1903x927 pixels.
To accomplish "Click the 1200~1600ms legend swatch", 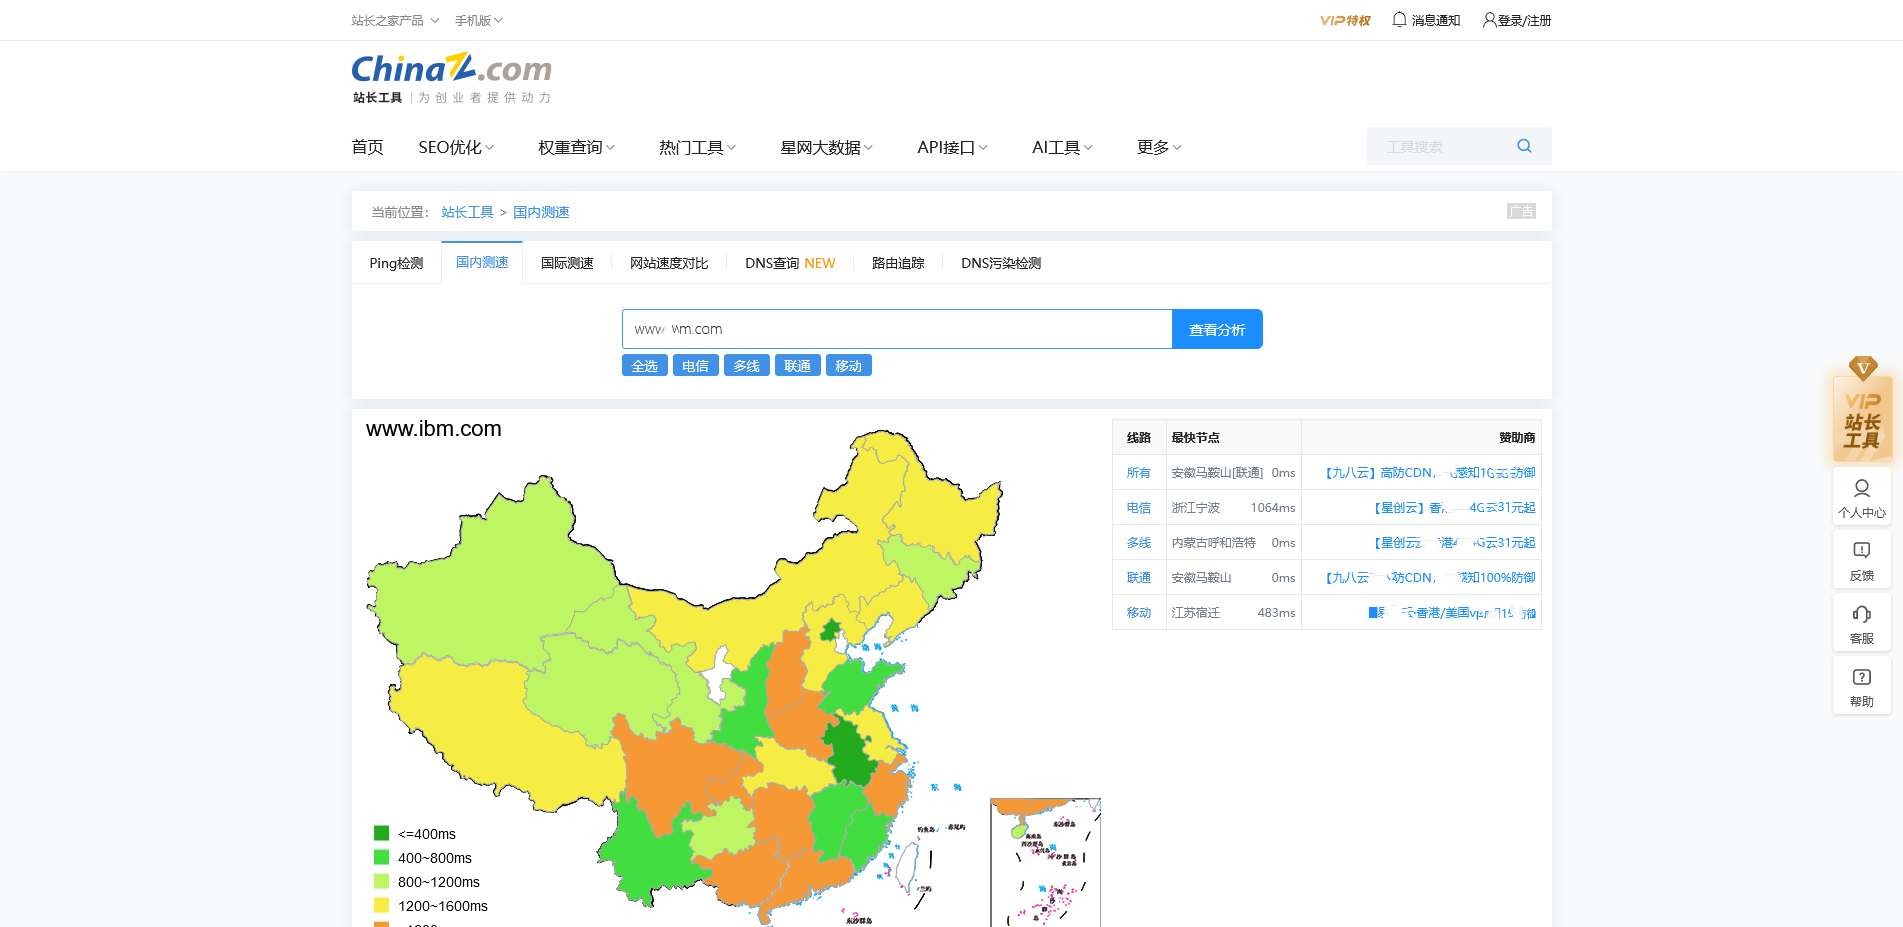I will 381,905.
